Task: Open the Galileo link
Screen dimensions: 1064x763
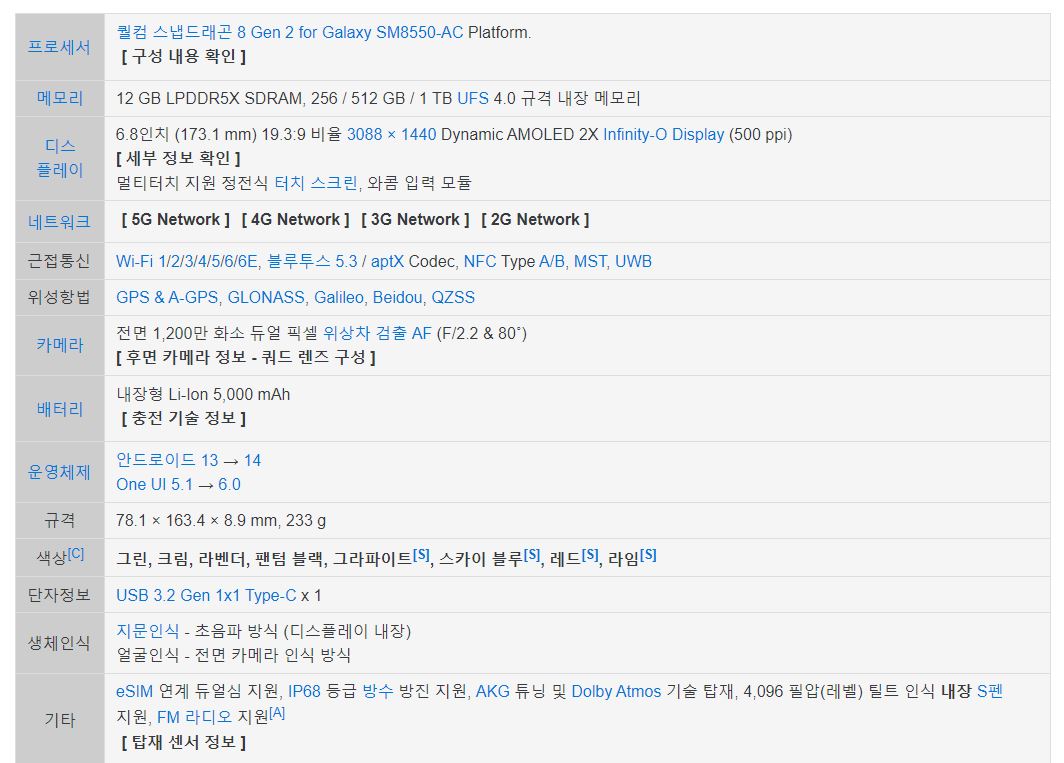Action: (339, 297)
